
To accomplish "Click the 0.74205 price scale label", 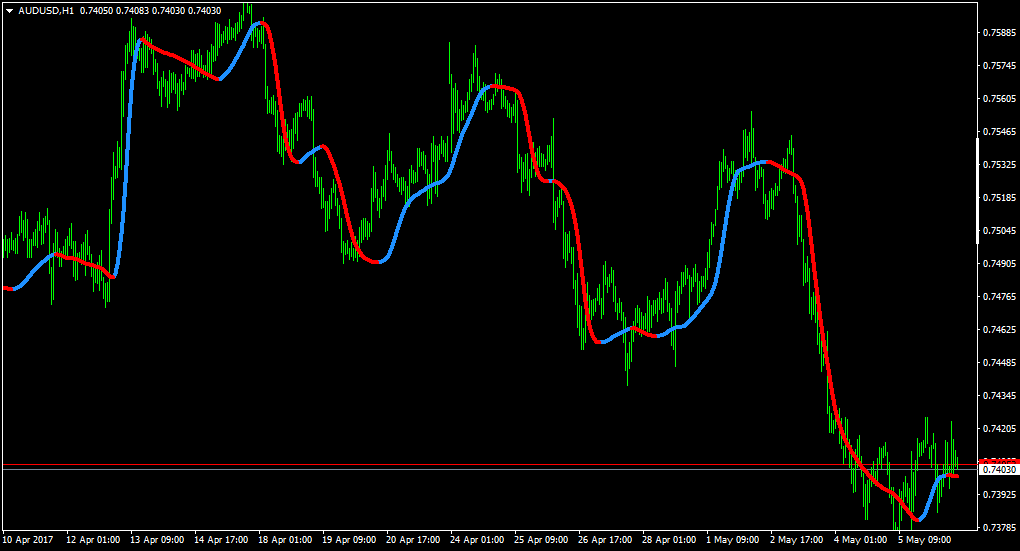I will (1000, 429).
